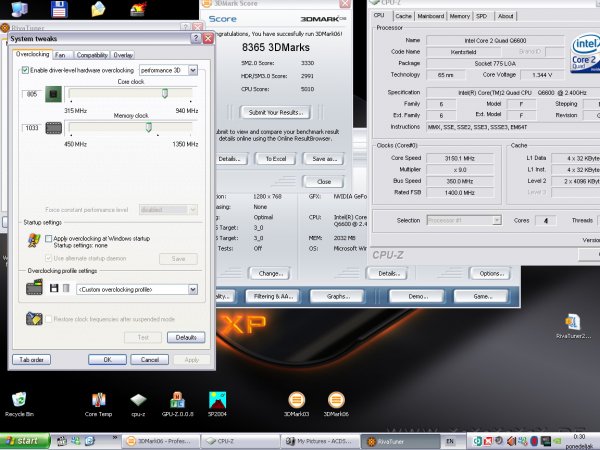
Task: Open the About tab in CPU-Z
Action: 505,16
